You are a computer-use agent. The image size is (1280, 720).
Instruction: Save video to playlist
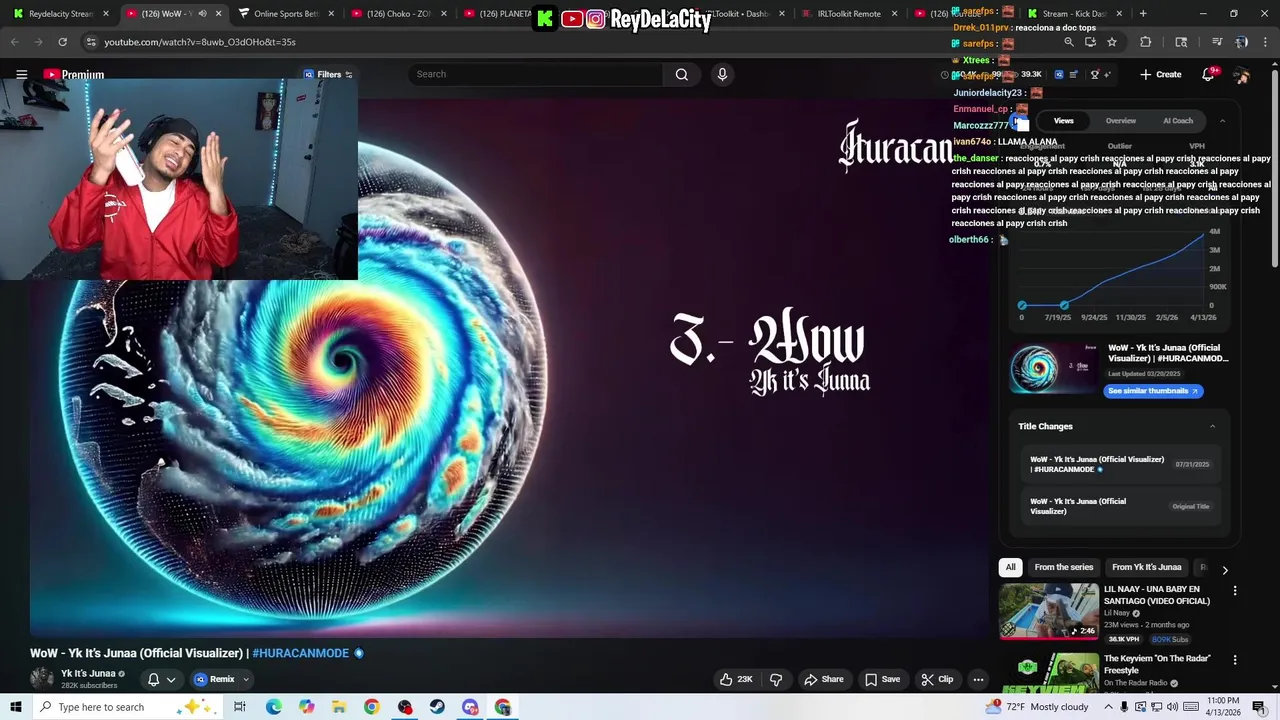tap(882, 679)
